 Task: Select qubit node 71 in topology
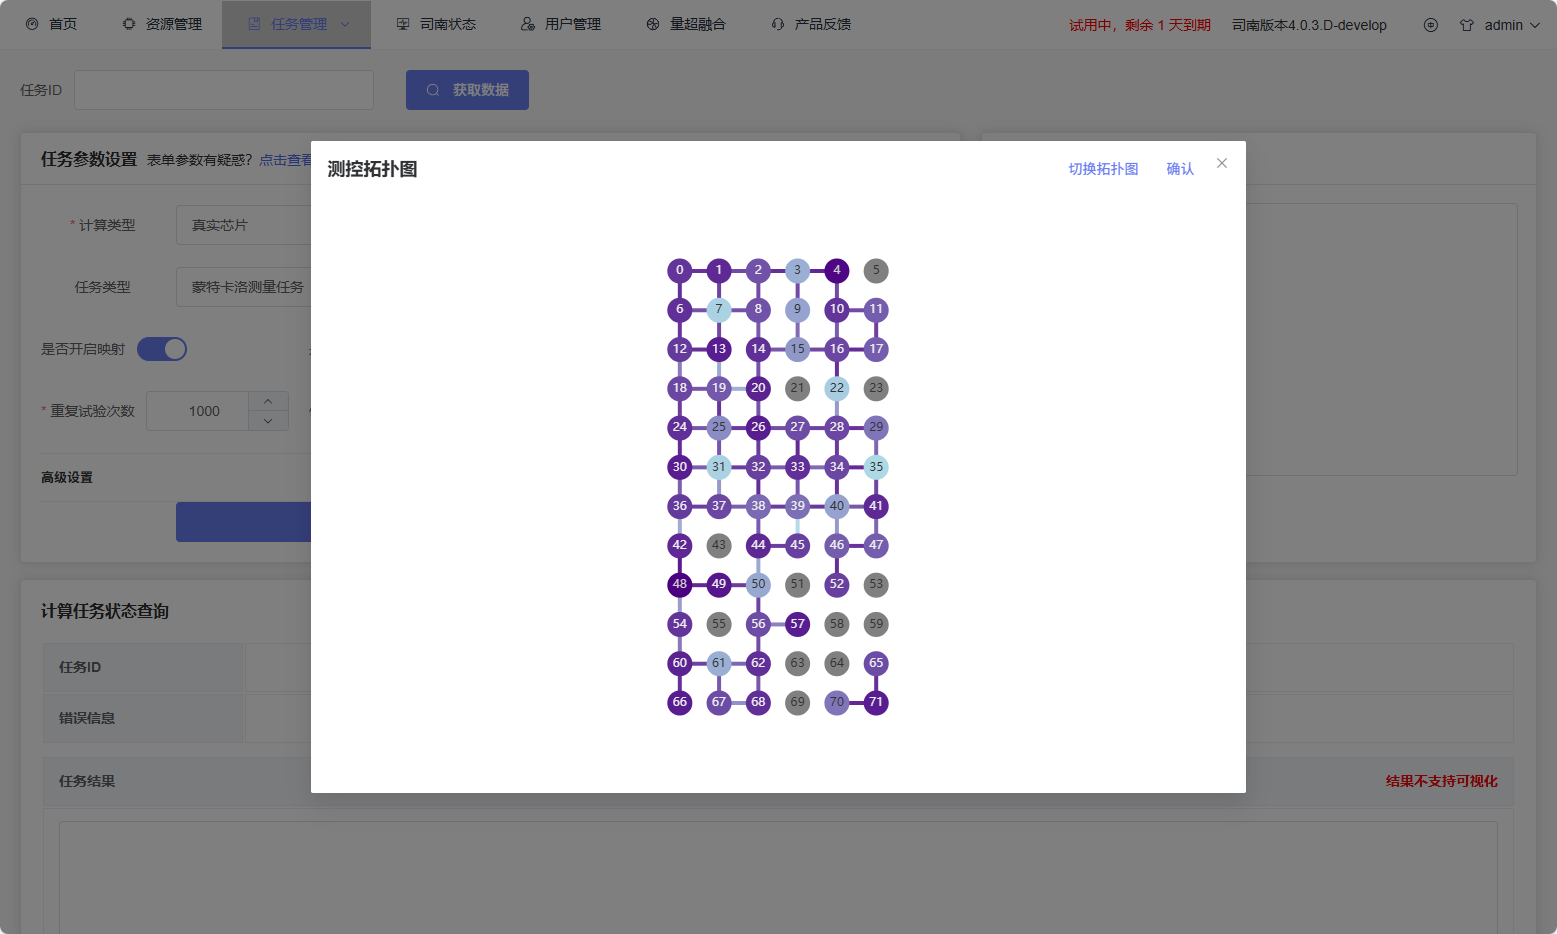tap(876, 702)
